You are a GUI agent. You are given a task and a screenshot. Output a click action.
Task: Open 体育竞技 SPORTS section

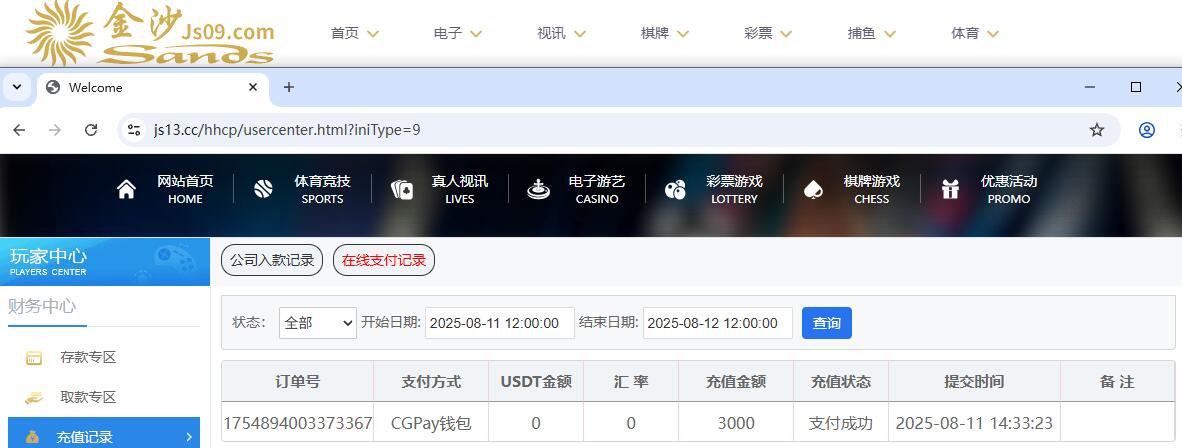pyautogui.click(x=303, y=189)
